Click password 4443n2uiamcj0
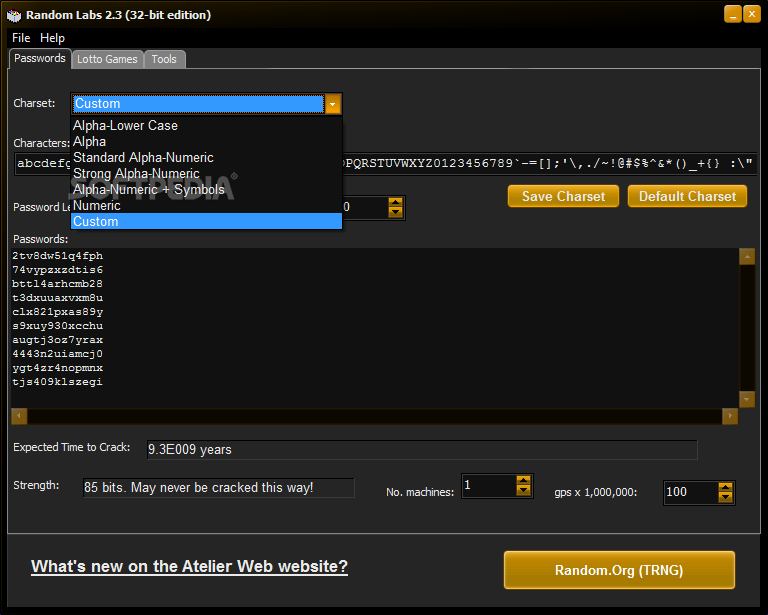 57,354
